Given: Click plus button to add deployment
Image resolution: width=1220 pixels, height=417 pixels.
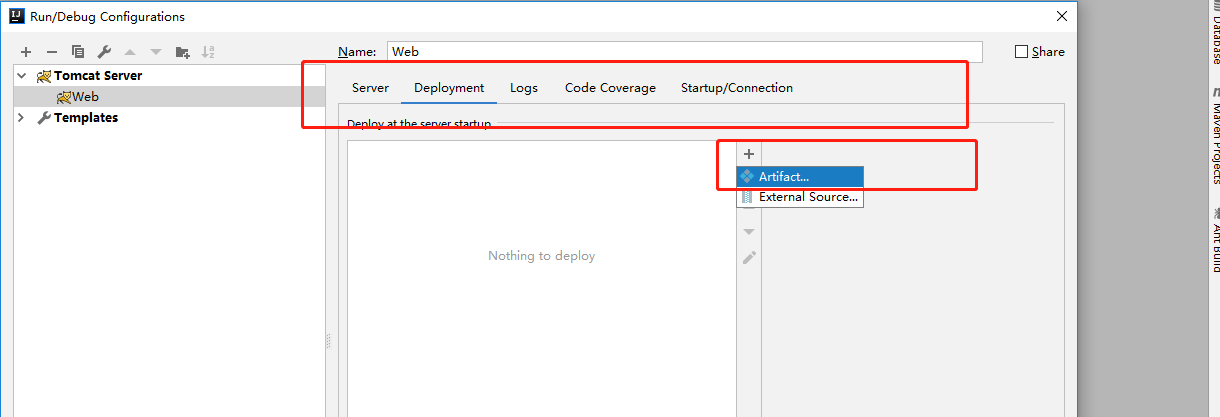Looking at the screenshot, I should (x=748, y=154).
